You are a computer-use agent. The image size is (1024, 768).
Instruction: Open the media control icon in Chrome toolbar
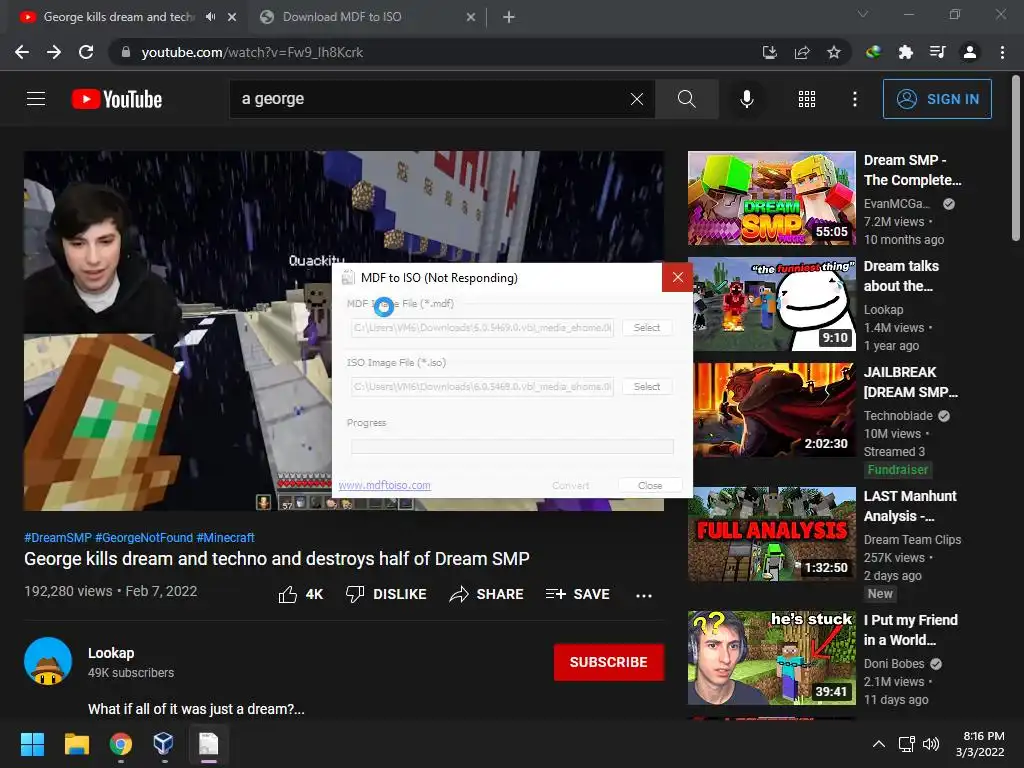point(937,52)
